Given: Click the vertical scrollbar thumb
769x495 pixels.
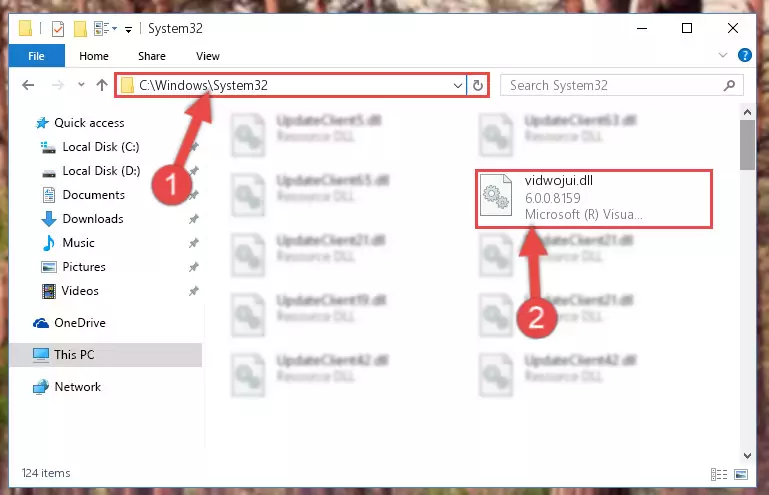Looking at the screenshot, I should click(x=747, y=145).
